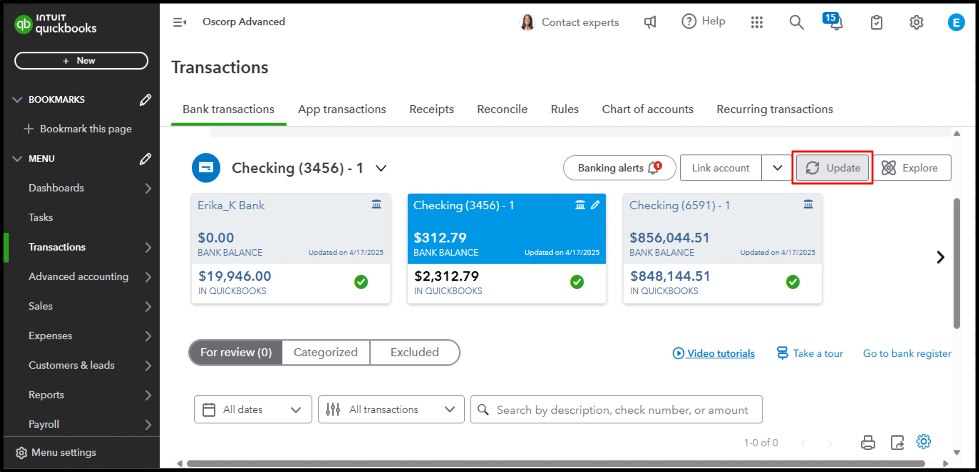The height and width of the screenshot is (472, 979).
Task: Open the notifications bell icon
Action: tap(834, 23)
